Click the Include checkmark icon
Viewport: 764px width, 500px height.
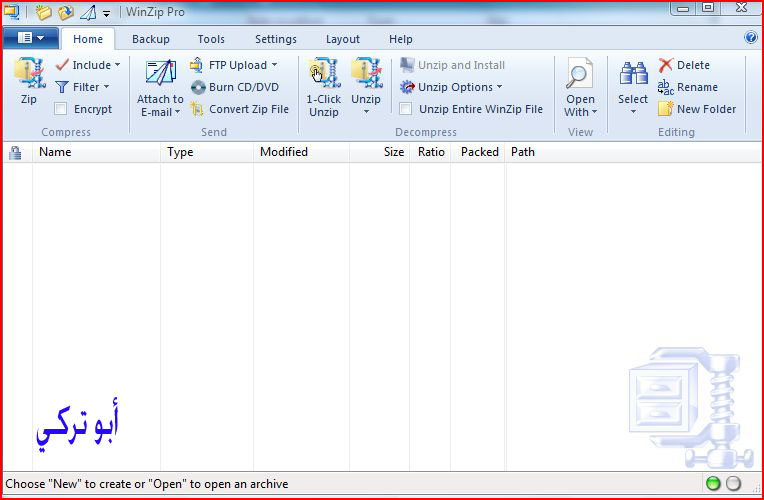pyautogui.click(x=62, y=64)
